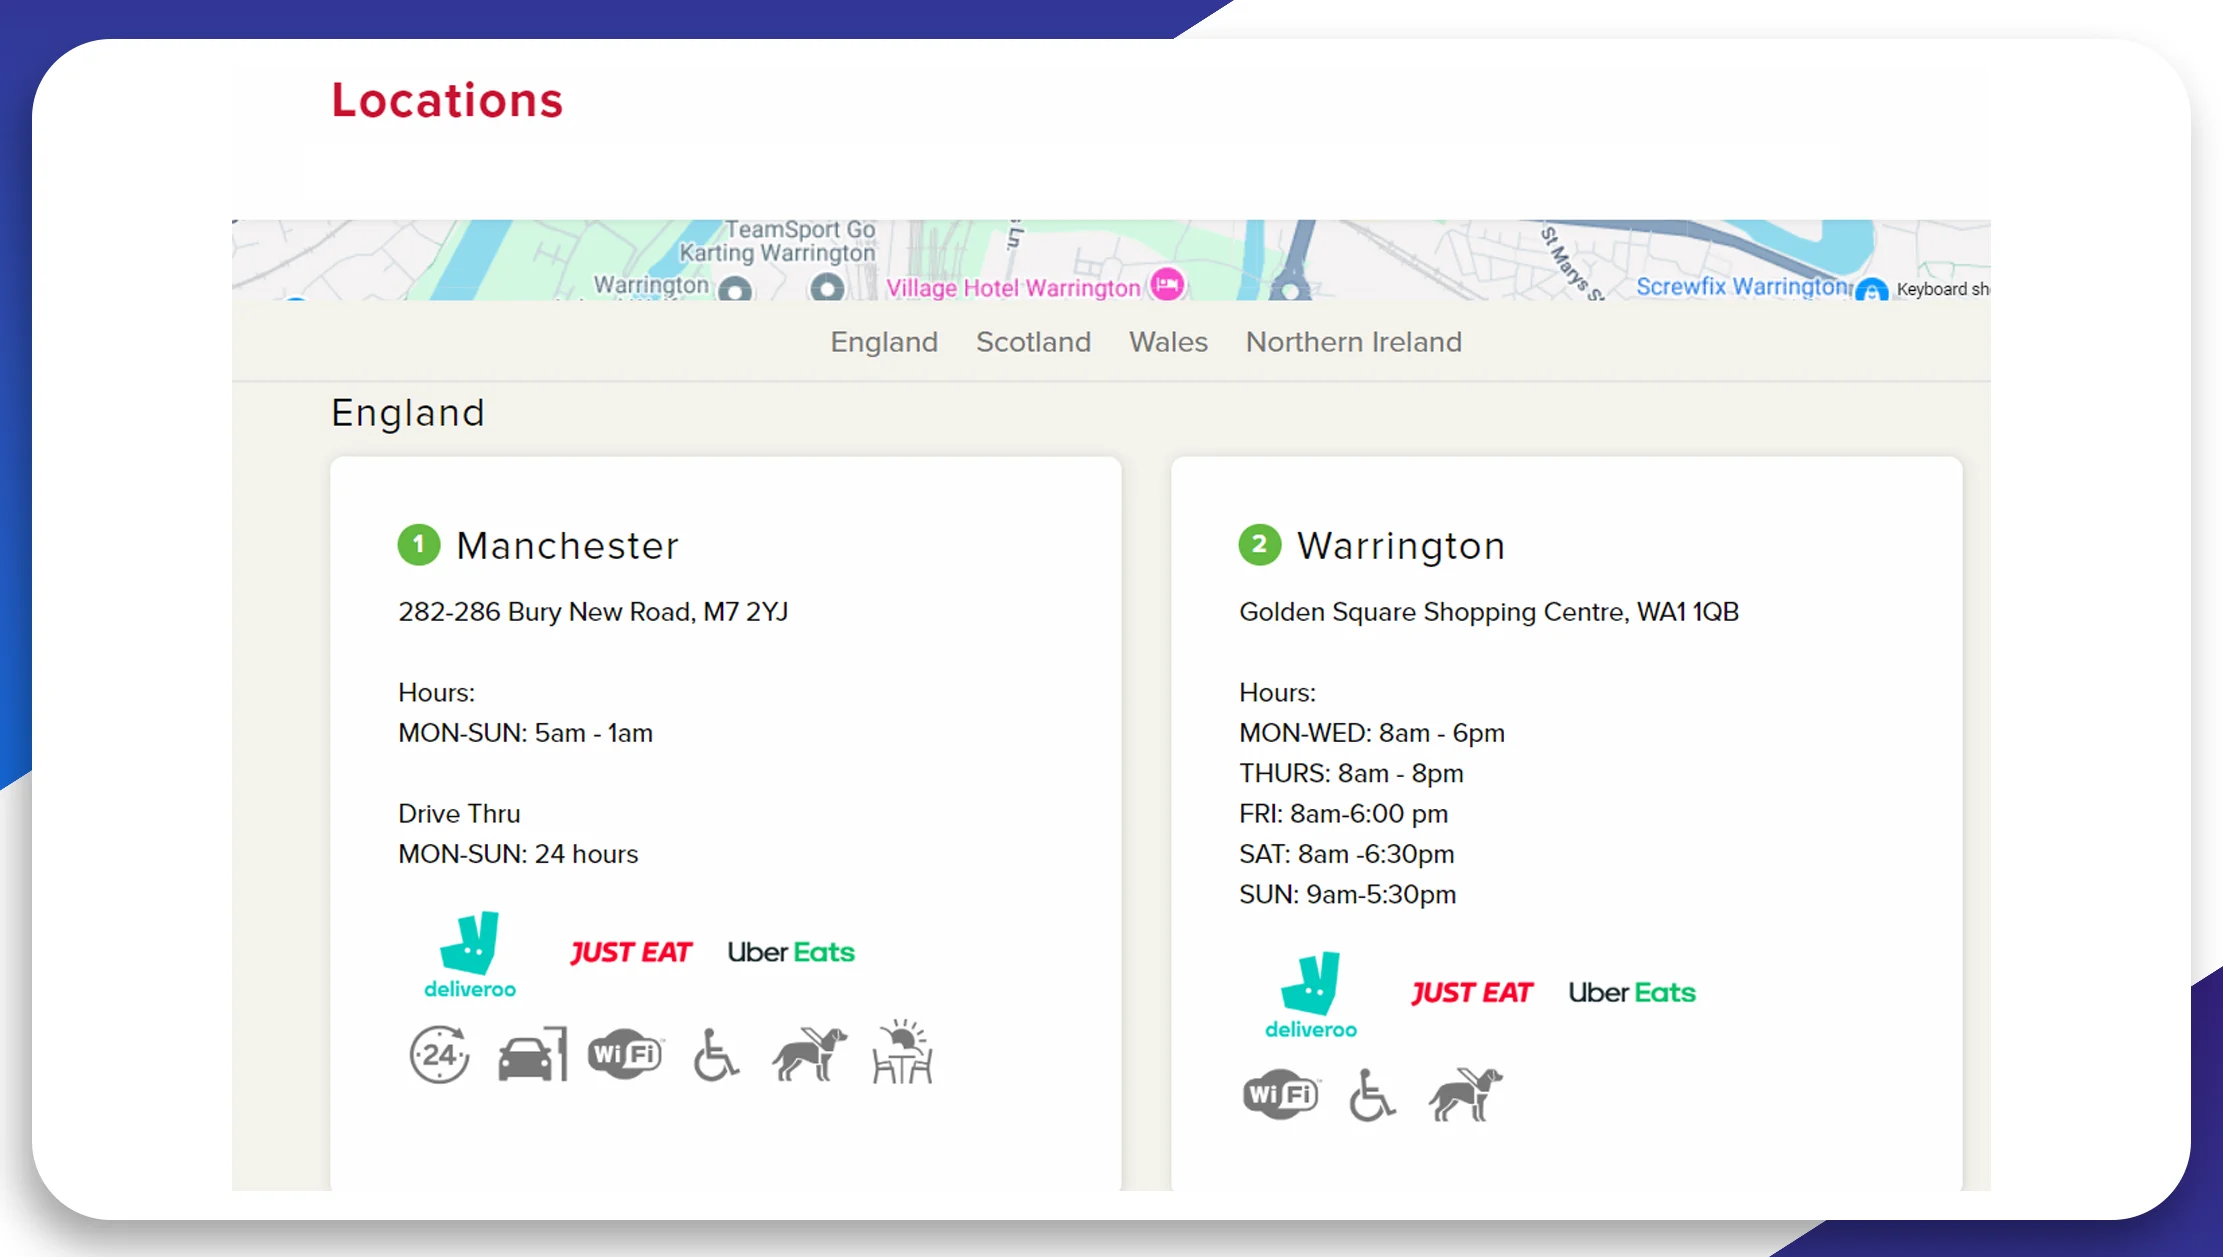
Task: Click the Uber Eats icon on Warrington
Action: (x=1632, y=993)
